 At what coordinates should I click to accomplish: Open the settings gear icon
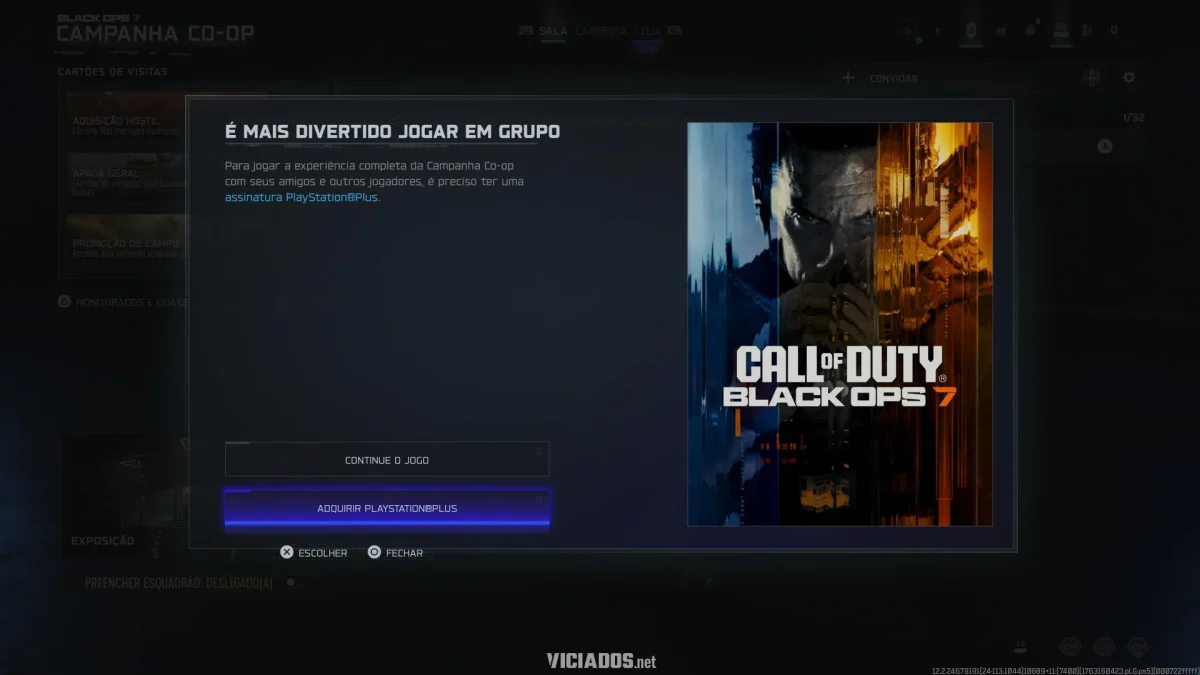pos(1128,77)
